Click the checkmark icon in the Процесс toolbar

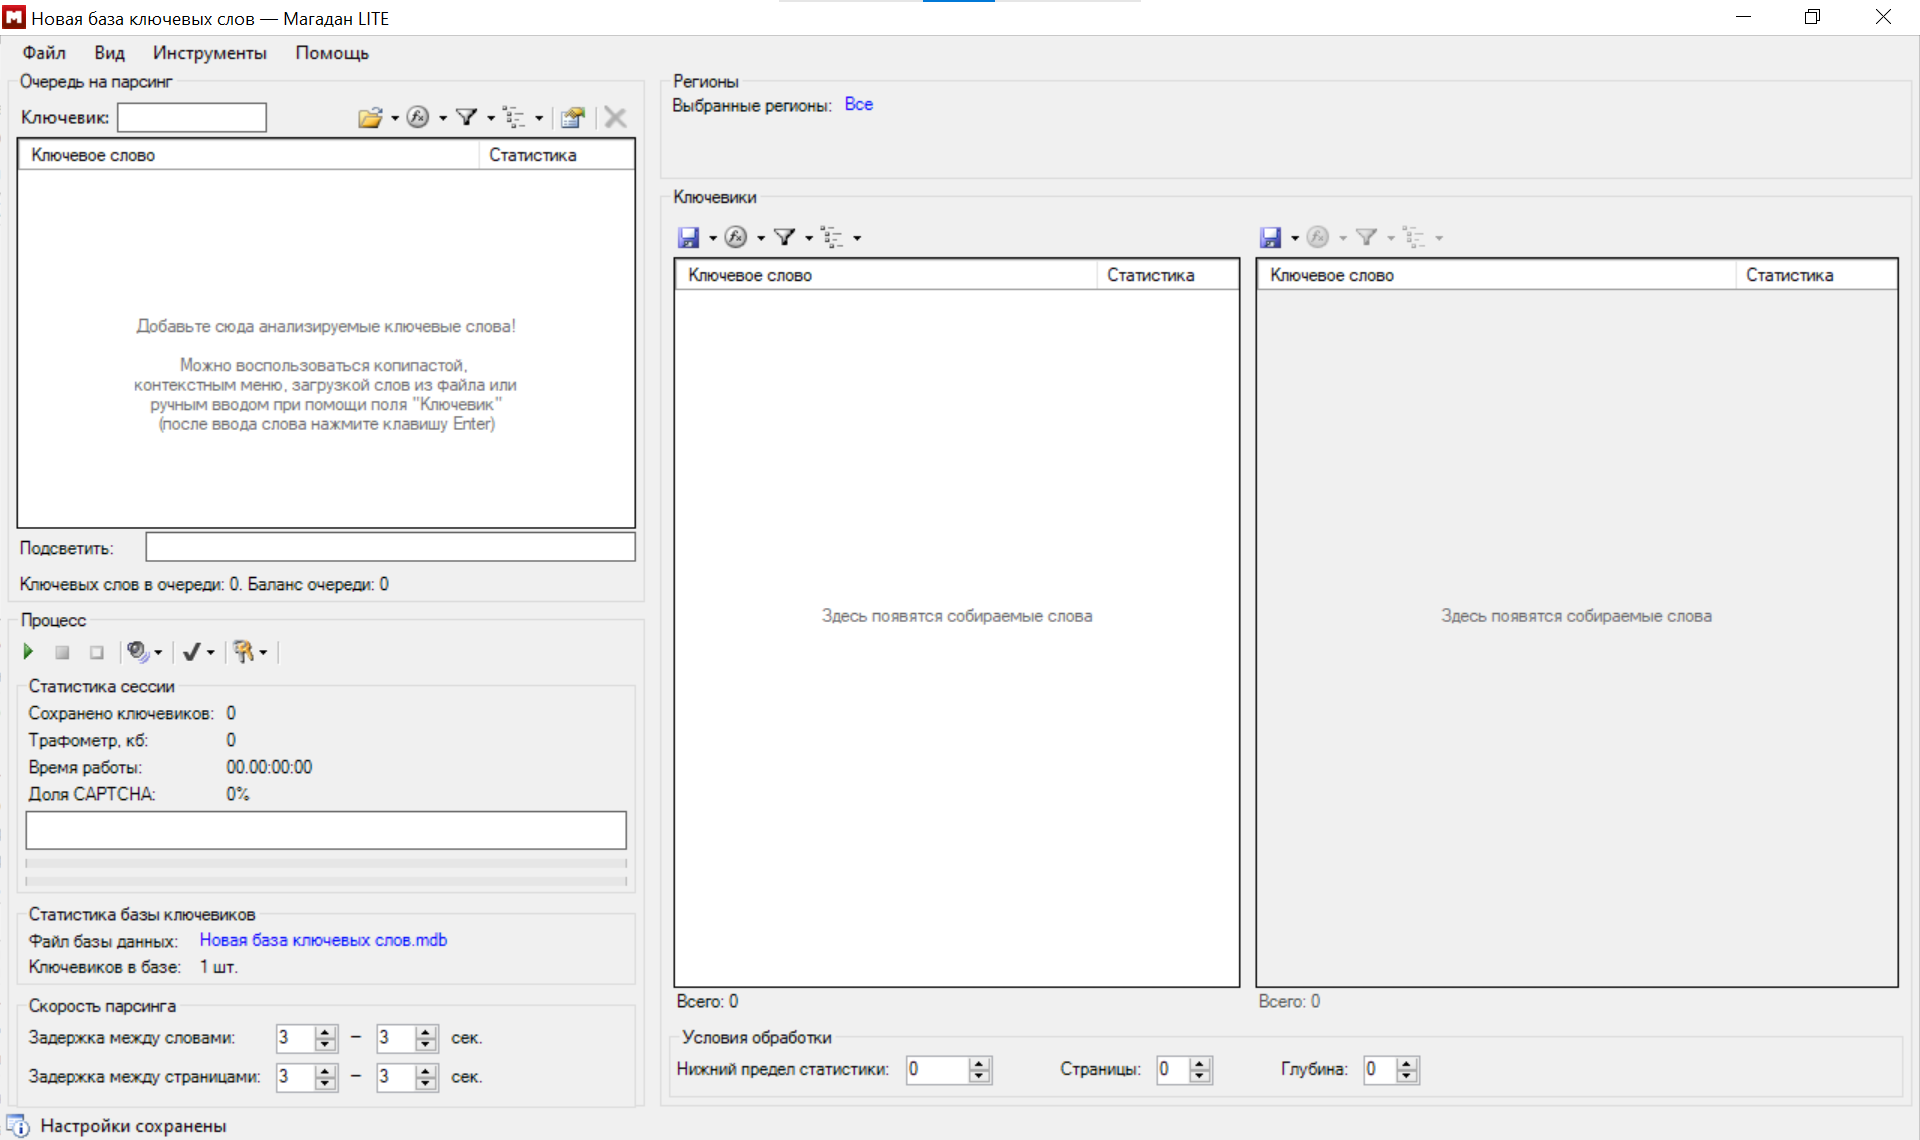[x=191, y=652]
